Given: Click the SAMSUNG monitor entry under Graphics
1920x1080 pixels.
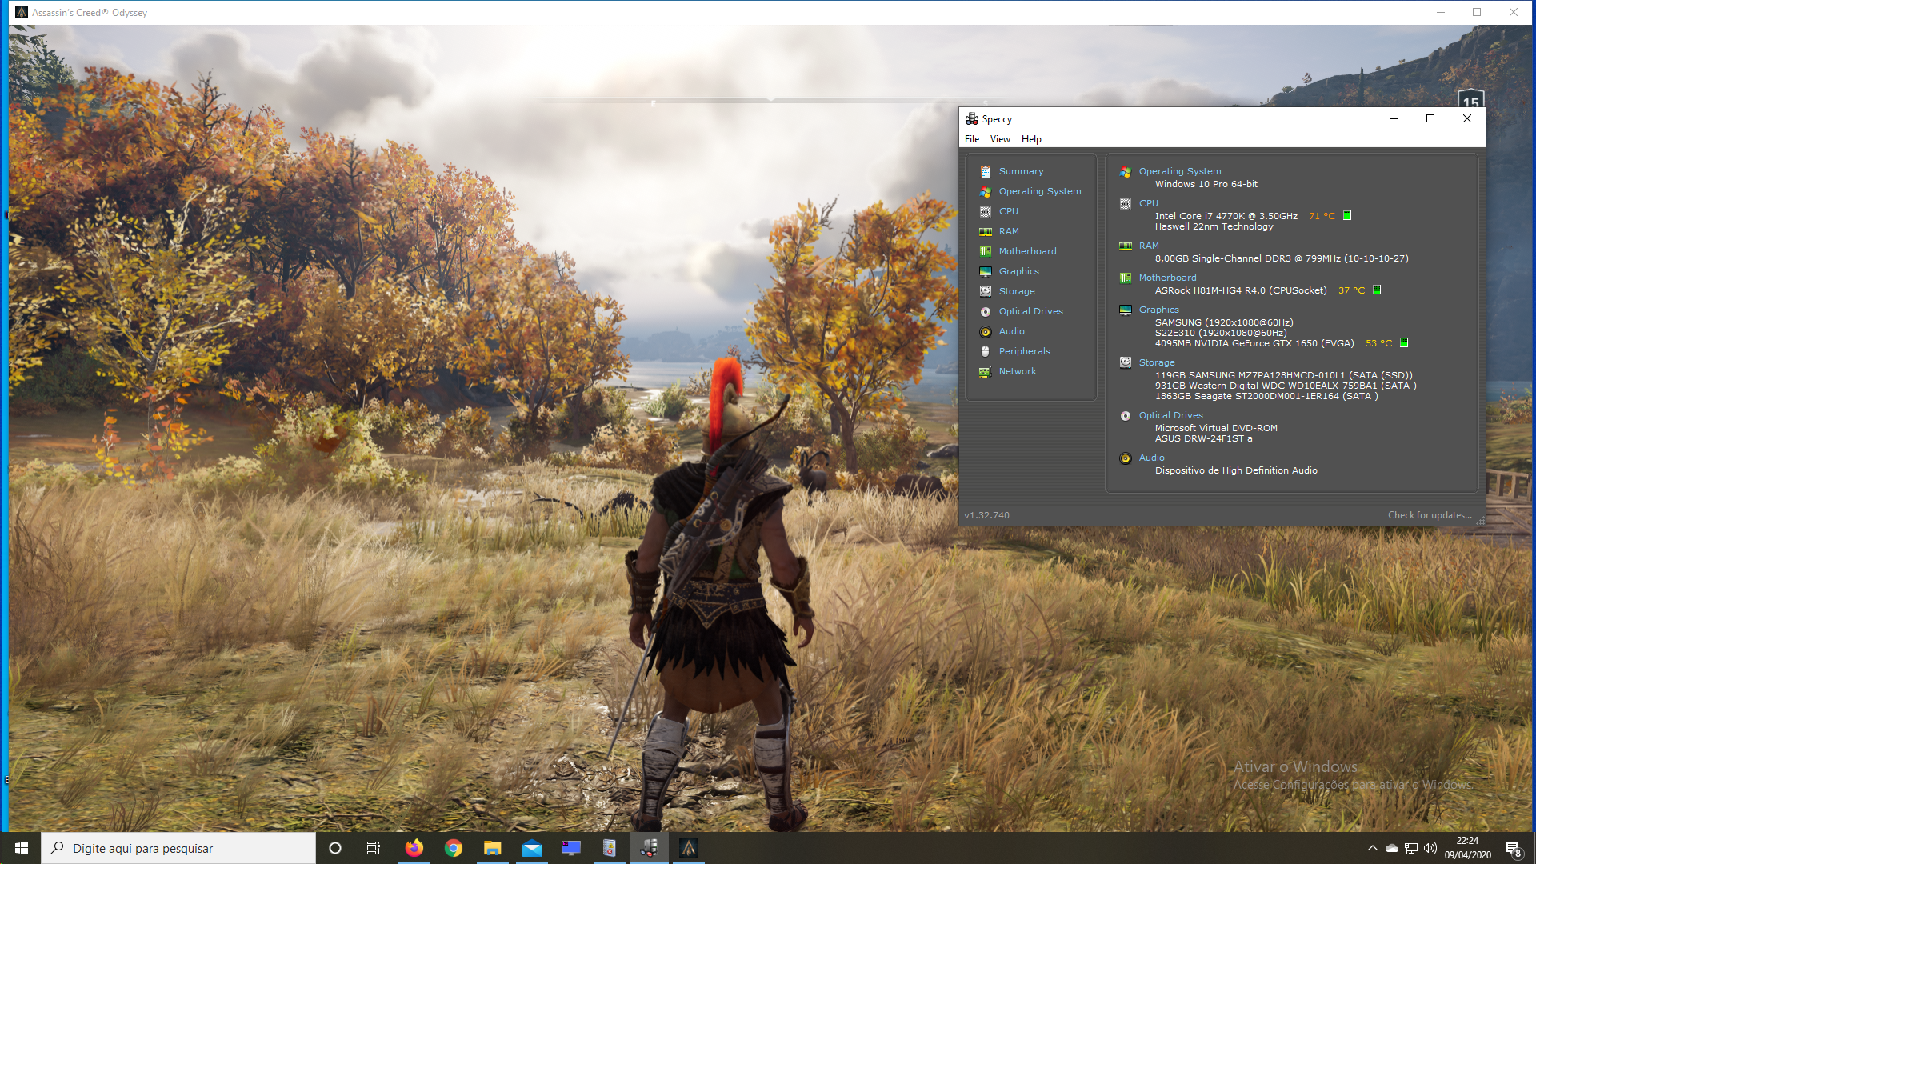Looking at the screenshot, I should [x=1224, y=322].
